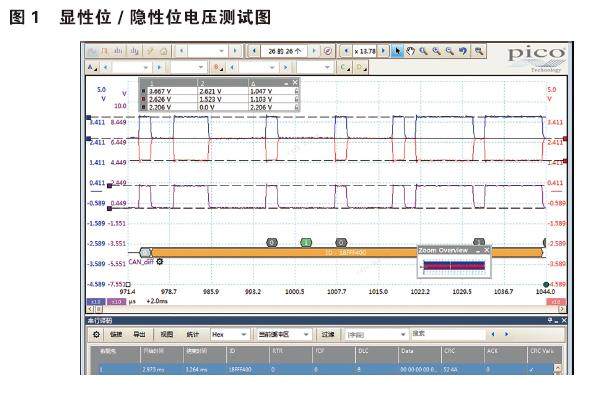Image resolution: width=598 pixels, height=394 pixels.
Task: Click the undo zoom arrow icon
Action: 463,51
